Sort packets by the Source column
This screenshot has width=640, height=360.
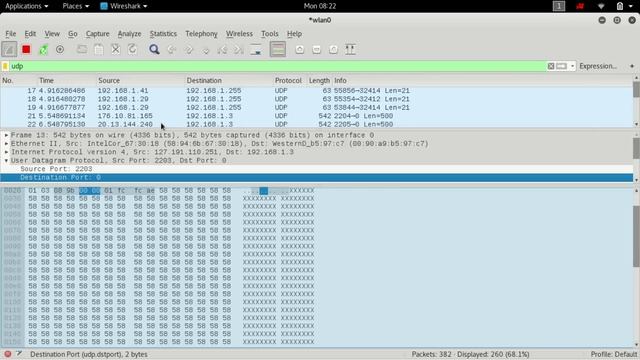tap(140, 80)
